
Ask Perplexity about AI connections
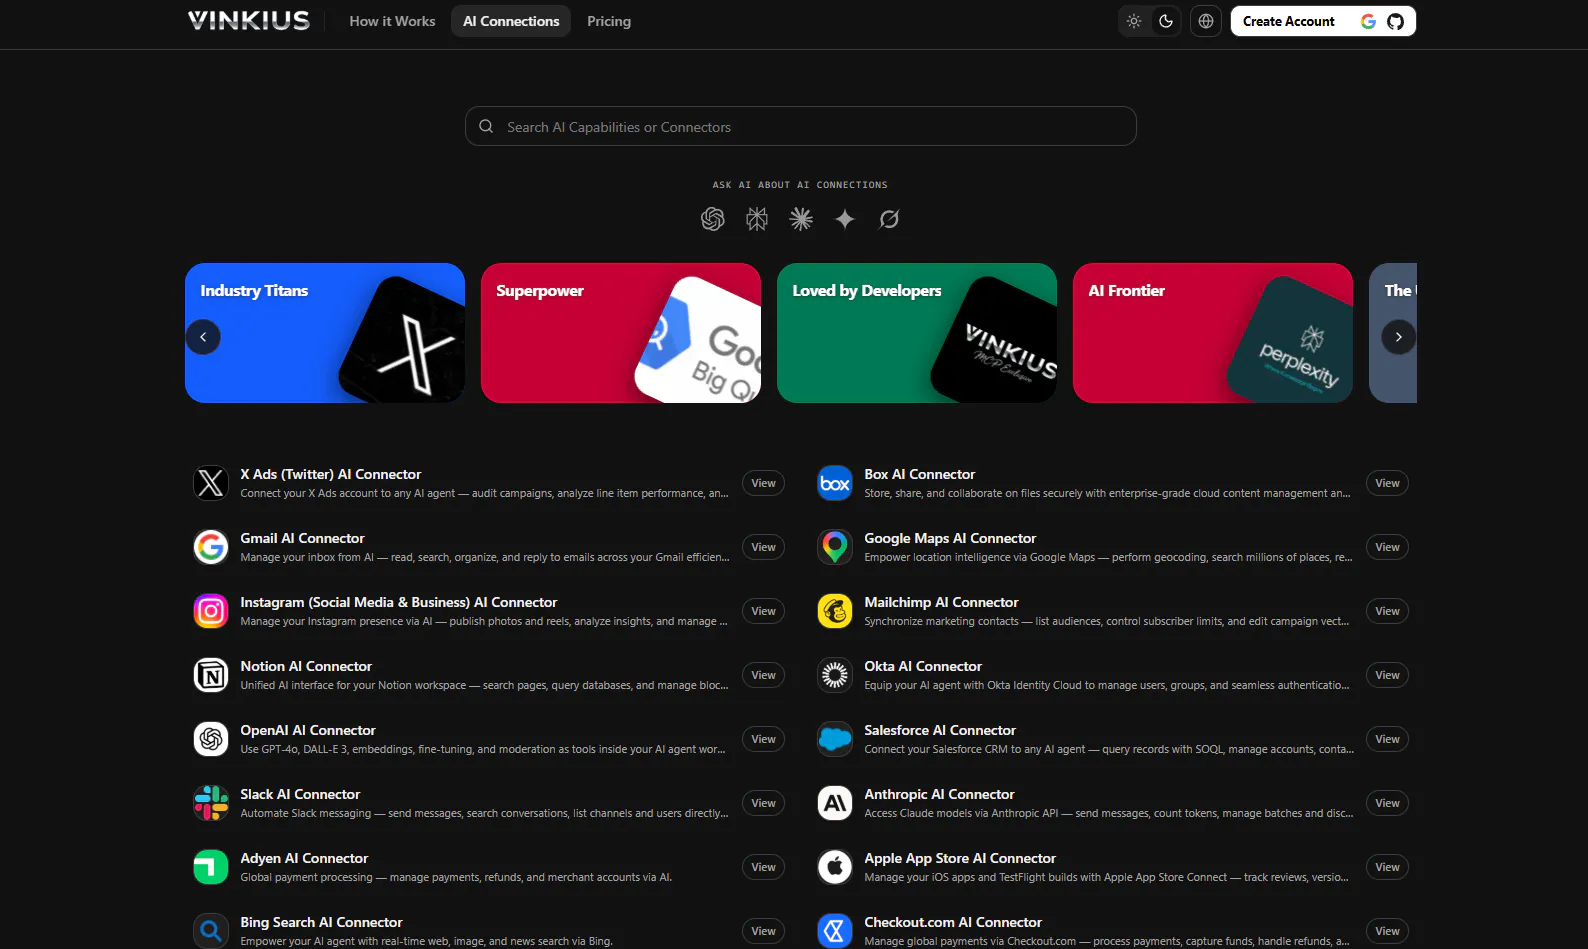point(757,219)
